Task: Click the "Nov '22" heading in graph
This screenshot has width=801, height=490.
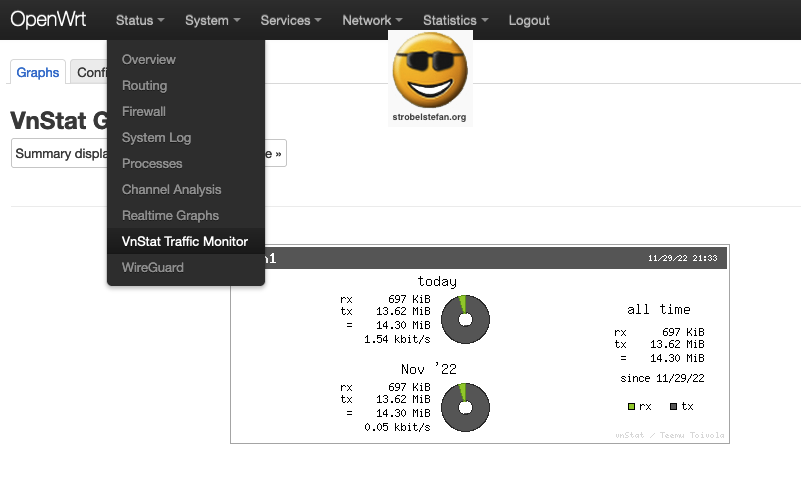Action: 429,369
